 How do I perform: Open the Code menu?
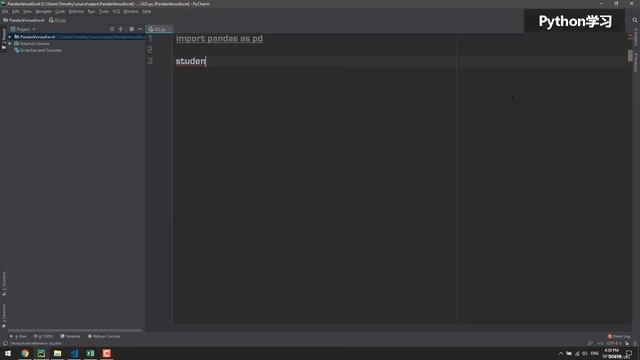click(x=60, y=12)
